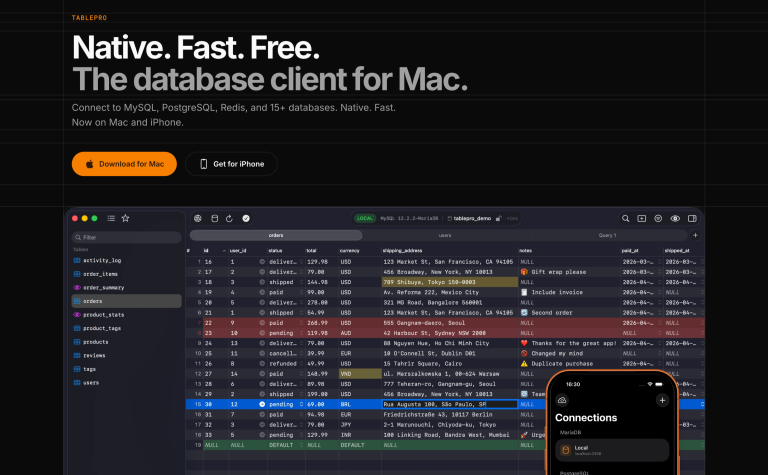This screenshot has width=768, height=475.
Task: Switch to the Query 1 tab
Action: [x=607, y=236]
